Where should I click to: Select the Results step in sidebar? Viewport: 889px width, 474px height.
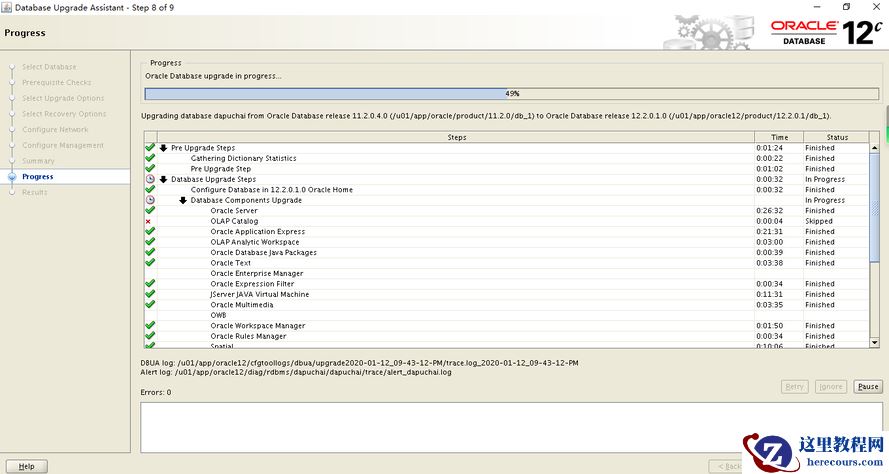tap(35, 192)
